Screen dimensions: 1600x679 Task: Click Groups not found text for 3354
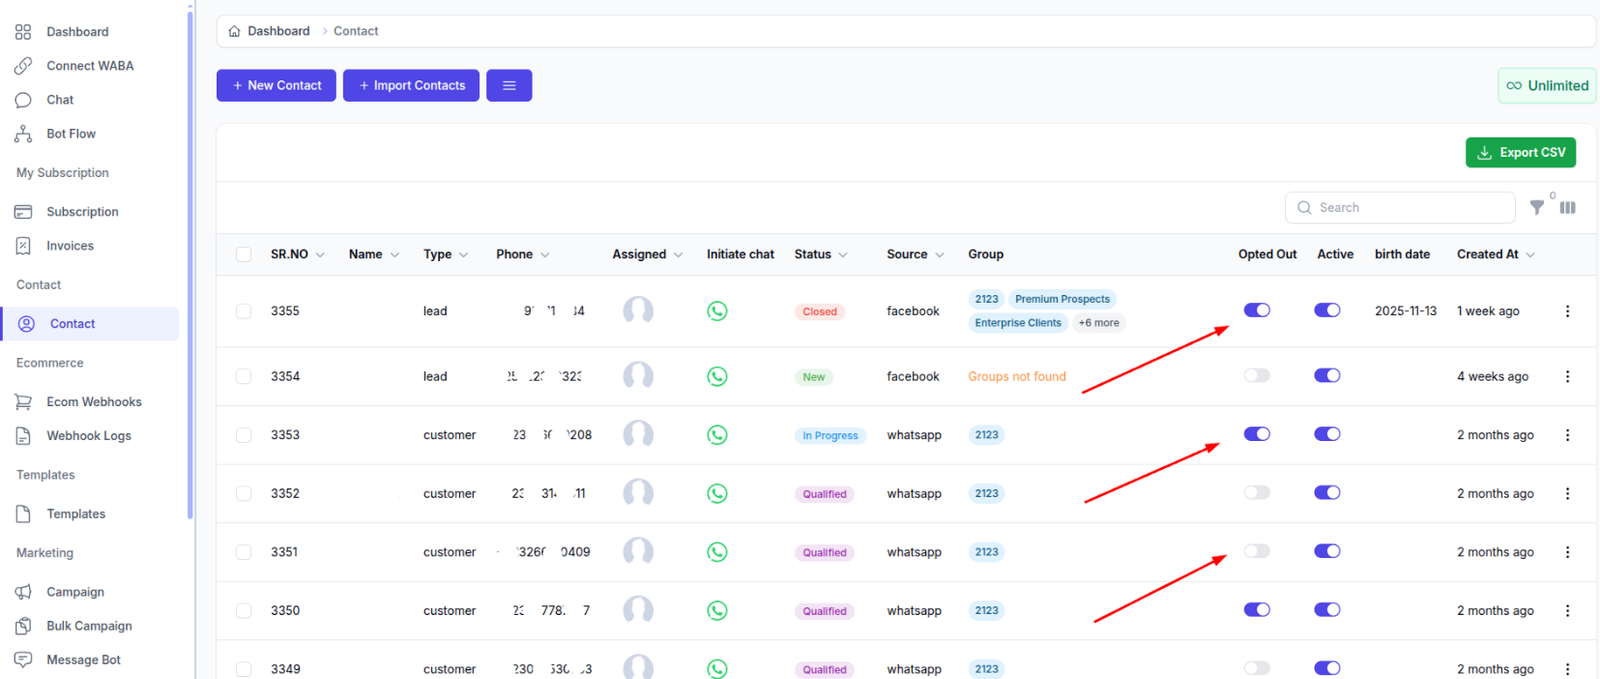click(x=1017, y=377)
